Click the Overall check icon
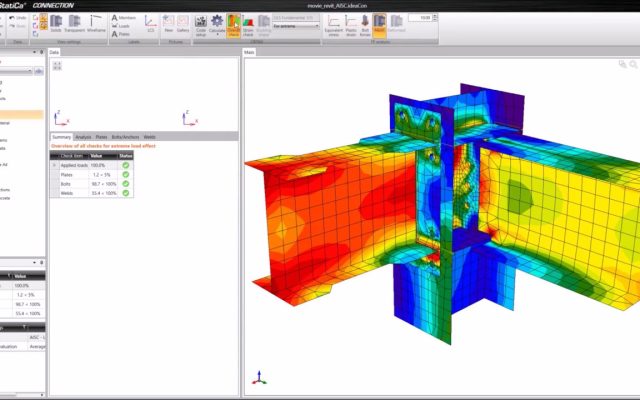The width and height of the screenshot is (640, 400). pyautogui.click(x=233, y=24)
